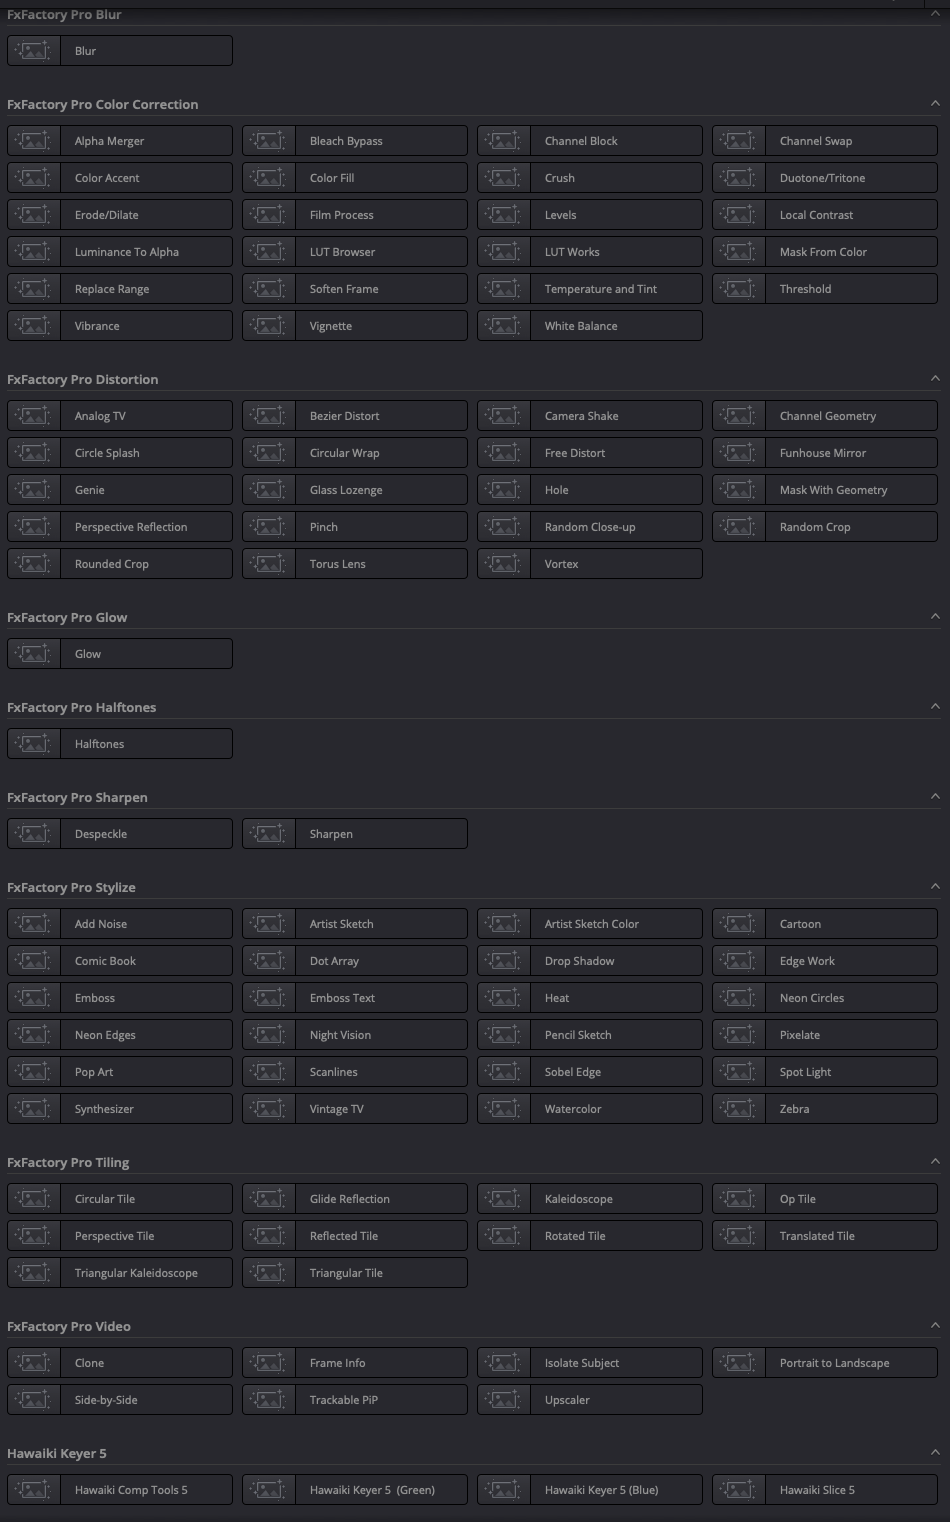The image size is (950, 1522).
Task: Select the Temperature and Tint effect
Action: [590, 289]
